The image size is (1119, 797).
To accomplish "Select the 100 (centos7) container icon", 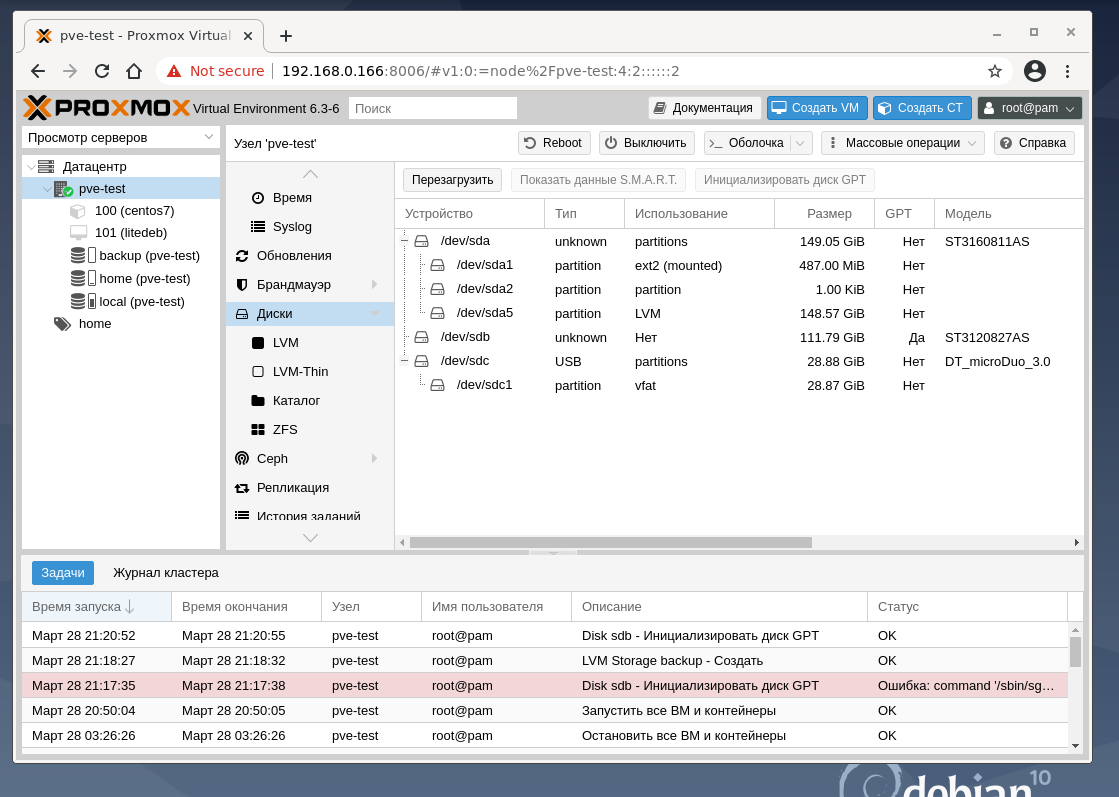I will pos(78,211).
